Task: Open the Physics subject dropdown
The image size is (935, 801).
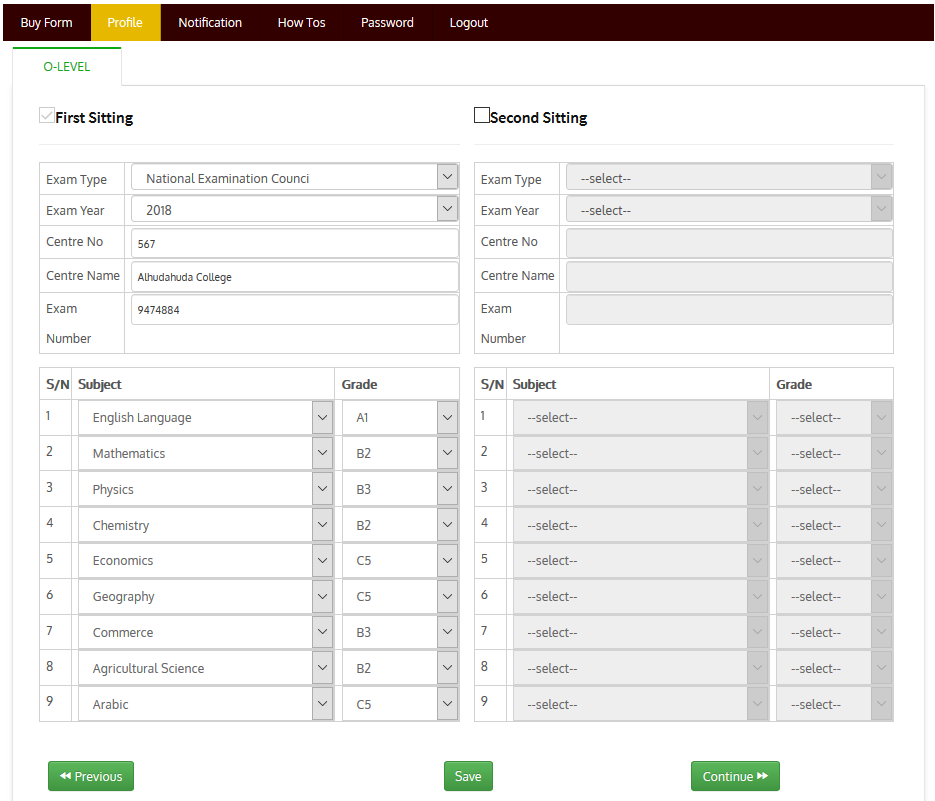Action: pyautogui.click(x=205, y=489)
